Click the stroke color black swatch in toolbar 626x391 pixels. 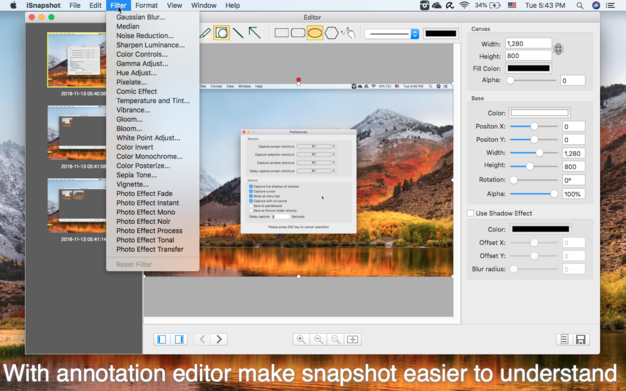(441, 34)
